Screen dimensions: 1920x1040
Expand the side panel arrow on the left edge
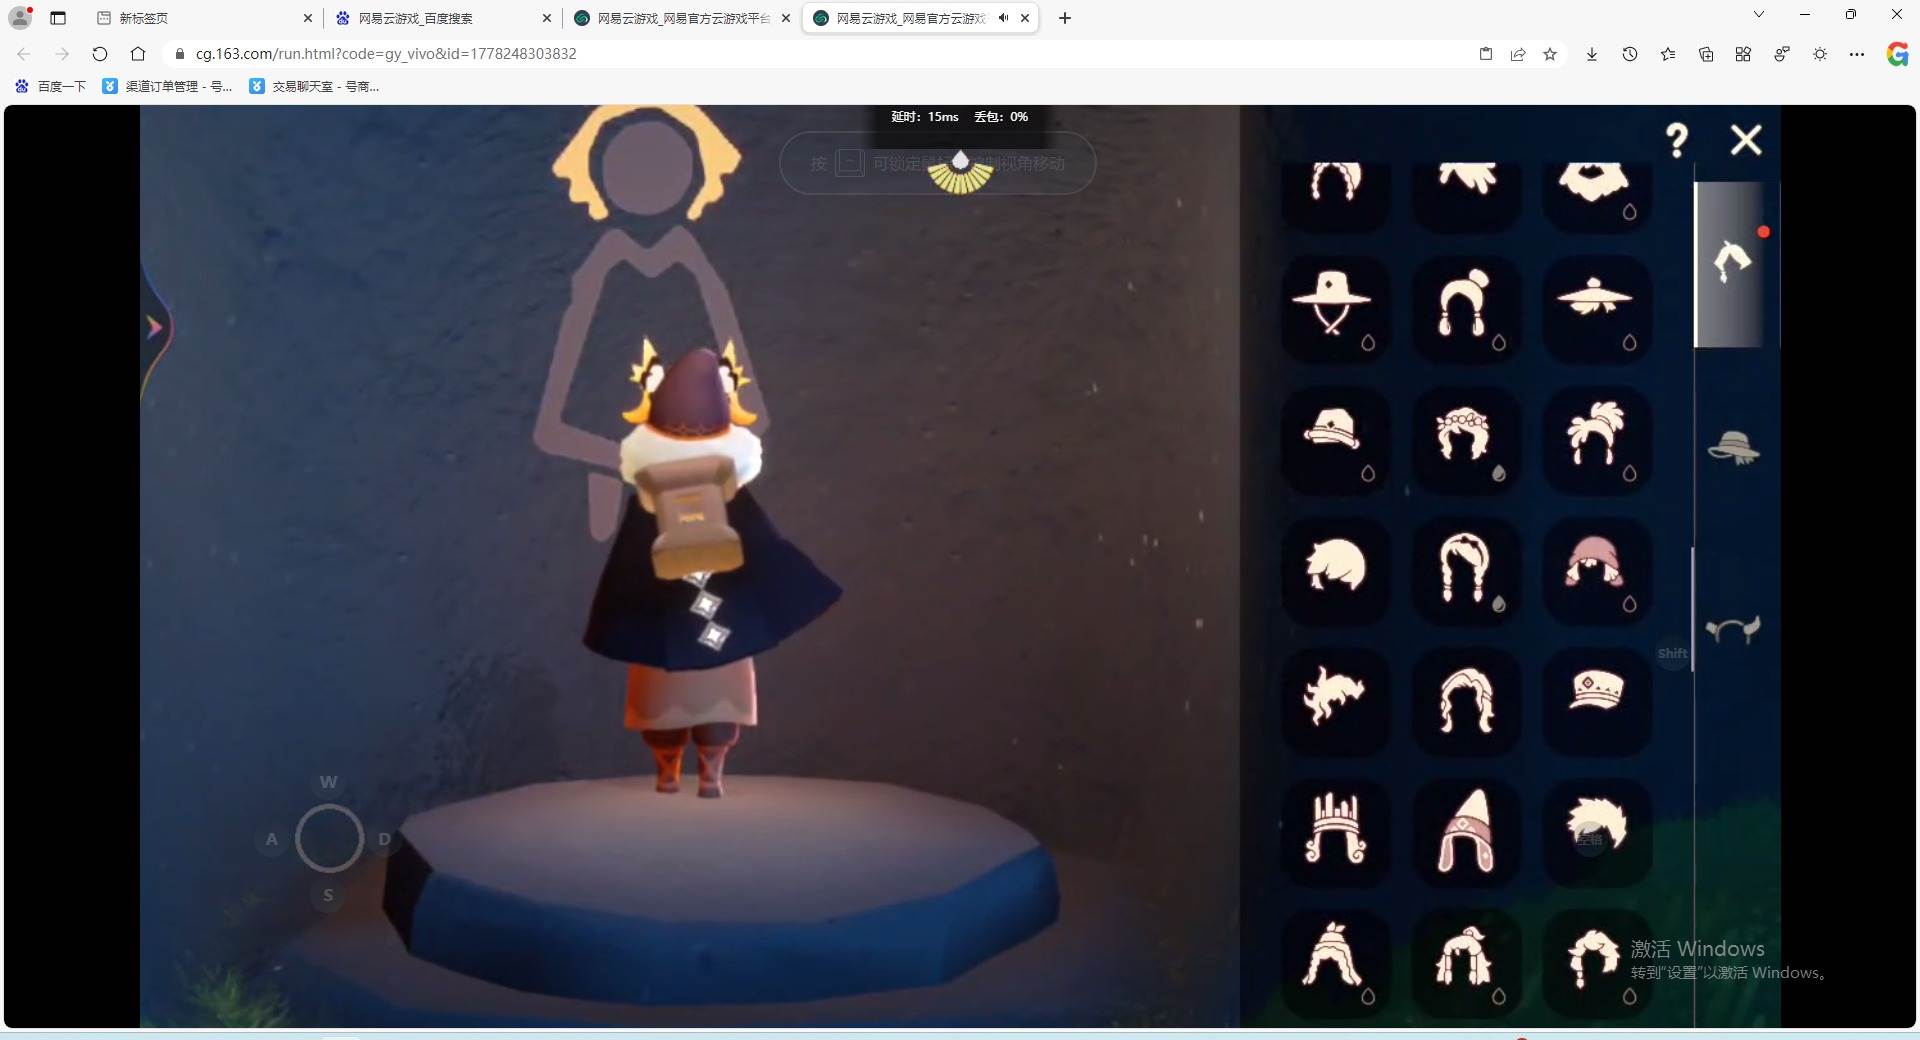(155, 327)
